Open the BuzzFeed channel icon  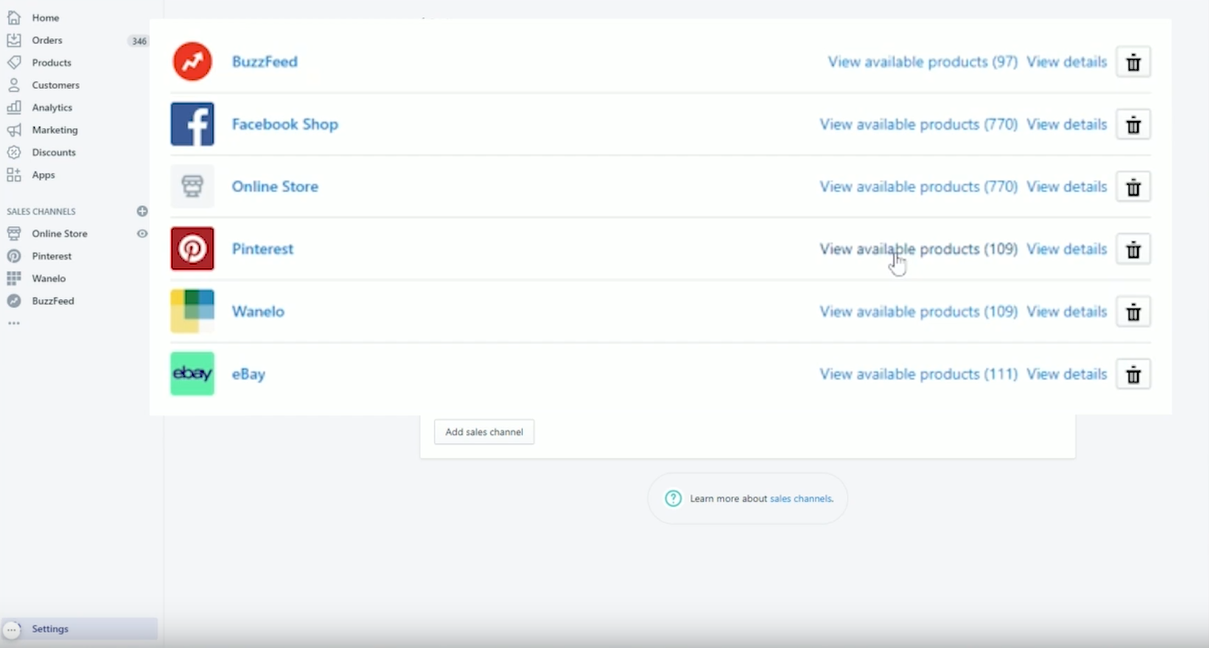191,61
